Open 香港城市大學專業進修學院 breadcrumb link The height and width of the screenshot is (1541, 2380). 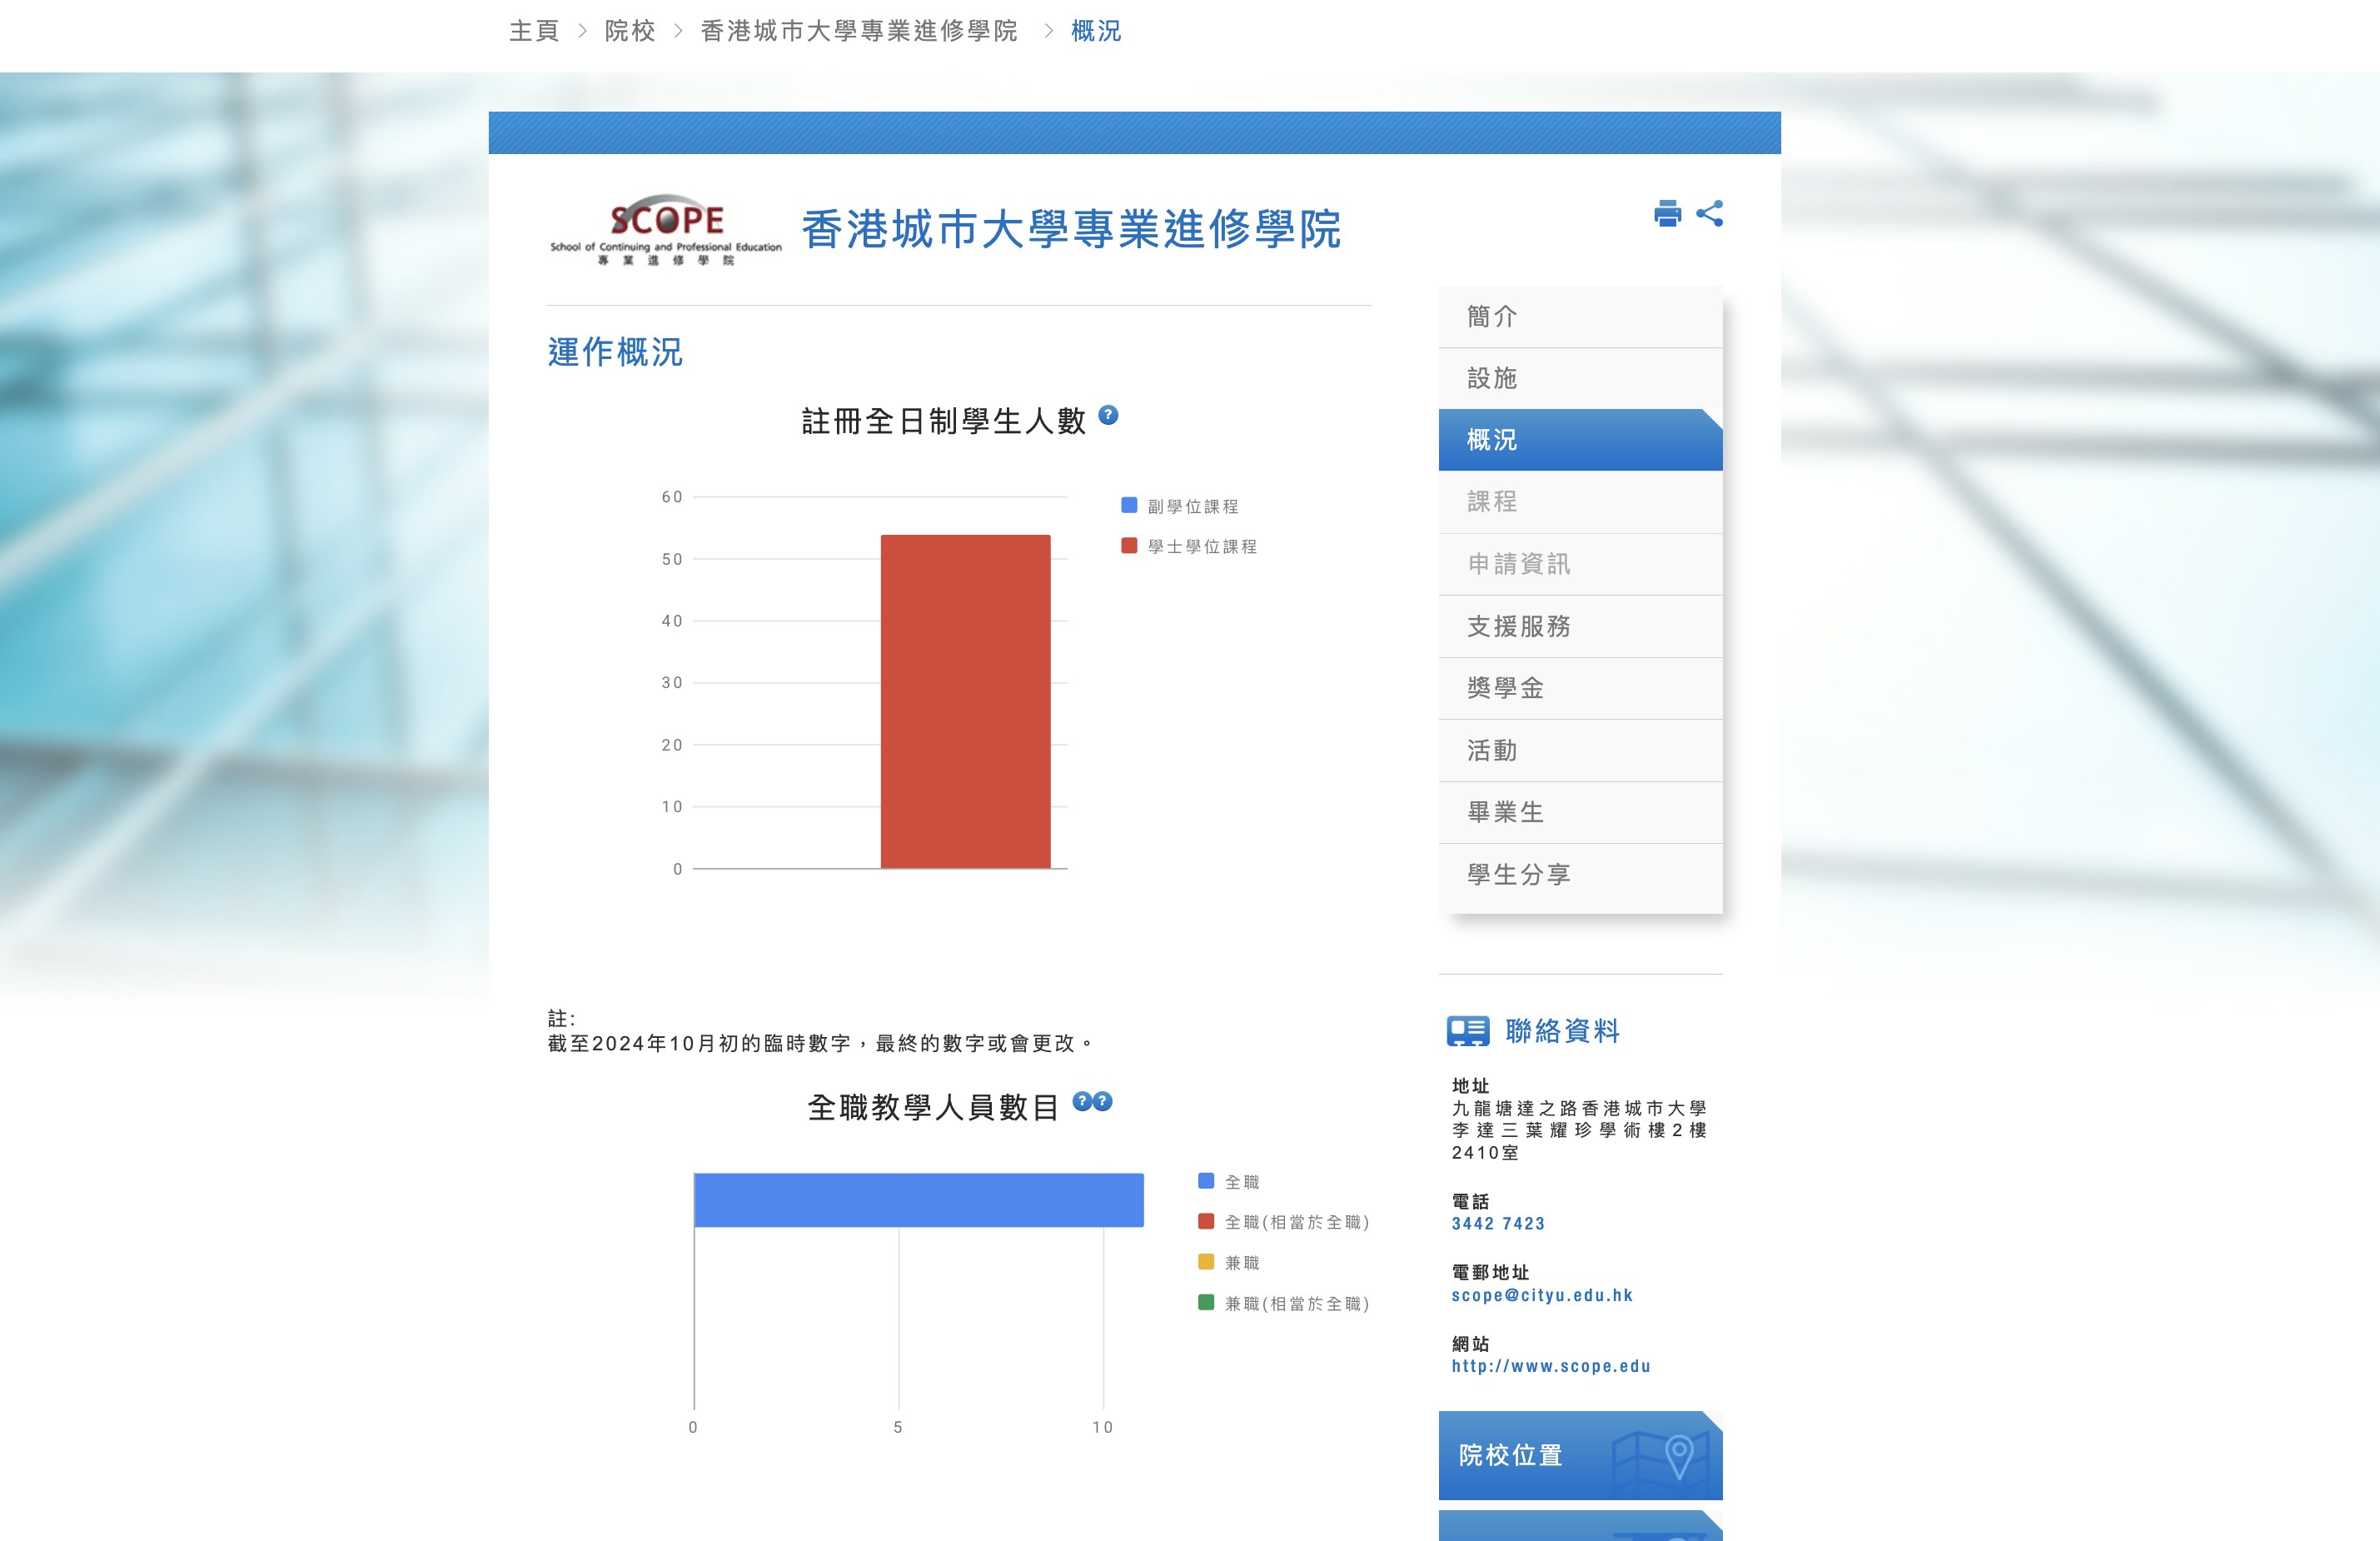[x=859, y=31]
